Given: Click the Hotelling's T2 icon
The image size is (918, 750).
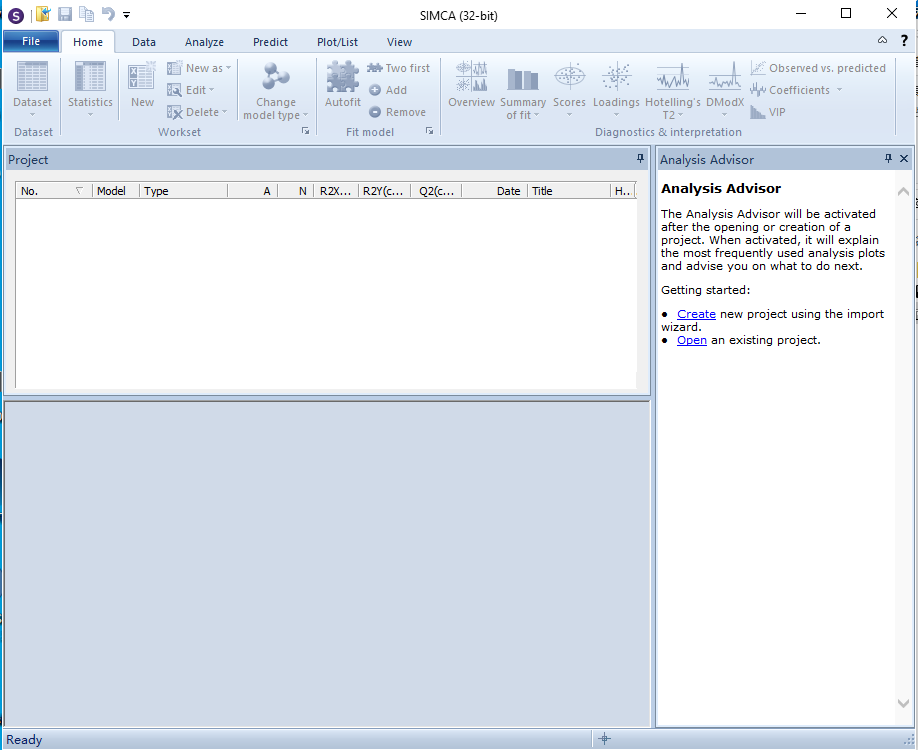Looking at the screenshot, I should point(673,76).
